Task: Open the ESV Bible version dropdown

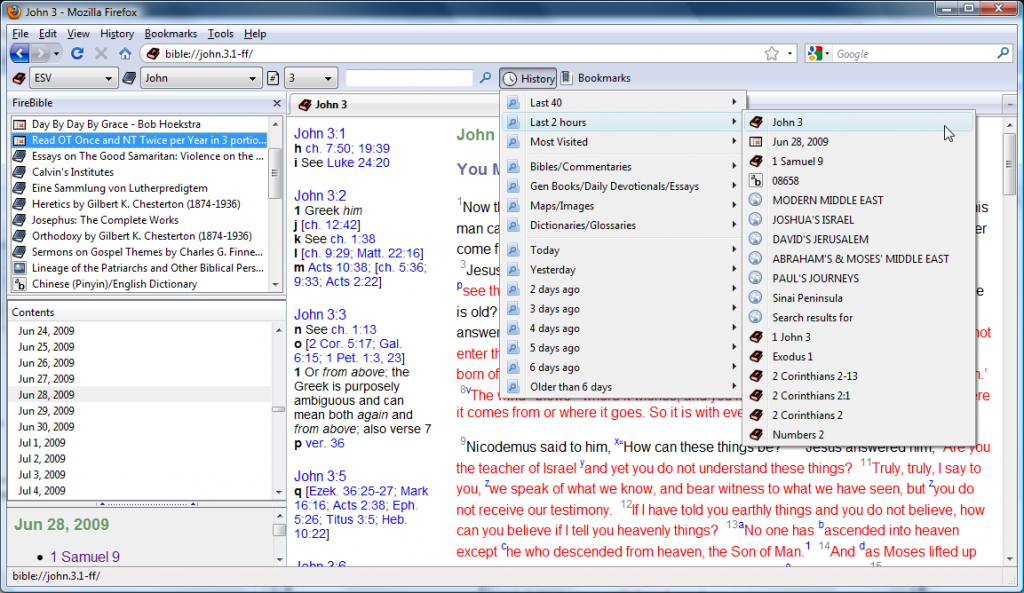Action: click(73, 78)
